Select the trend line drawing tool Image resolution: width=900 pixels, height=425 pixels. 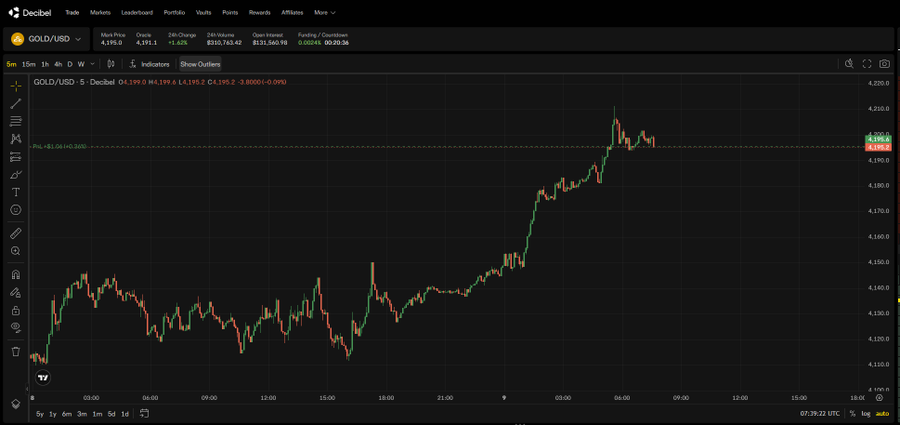15,104
